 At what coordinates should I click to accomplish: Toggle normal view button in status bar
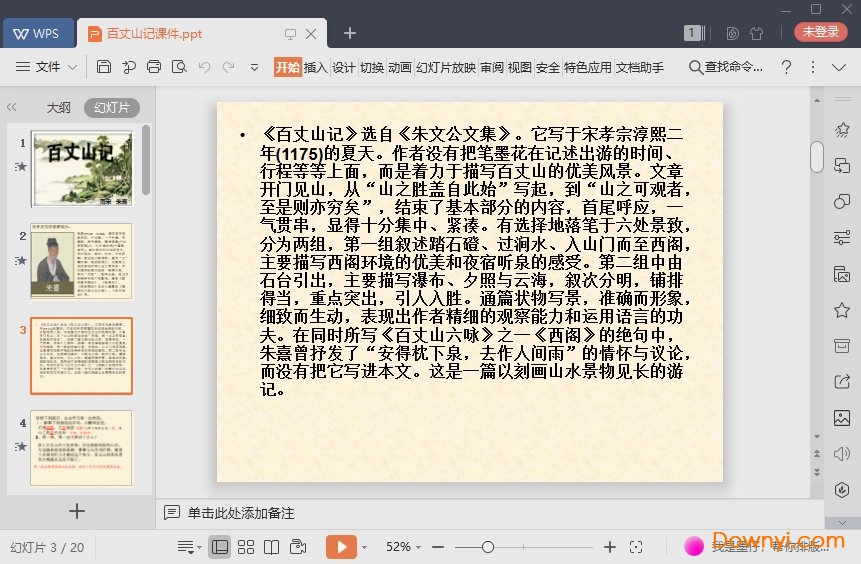pos(219,547)
